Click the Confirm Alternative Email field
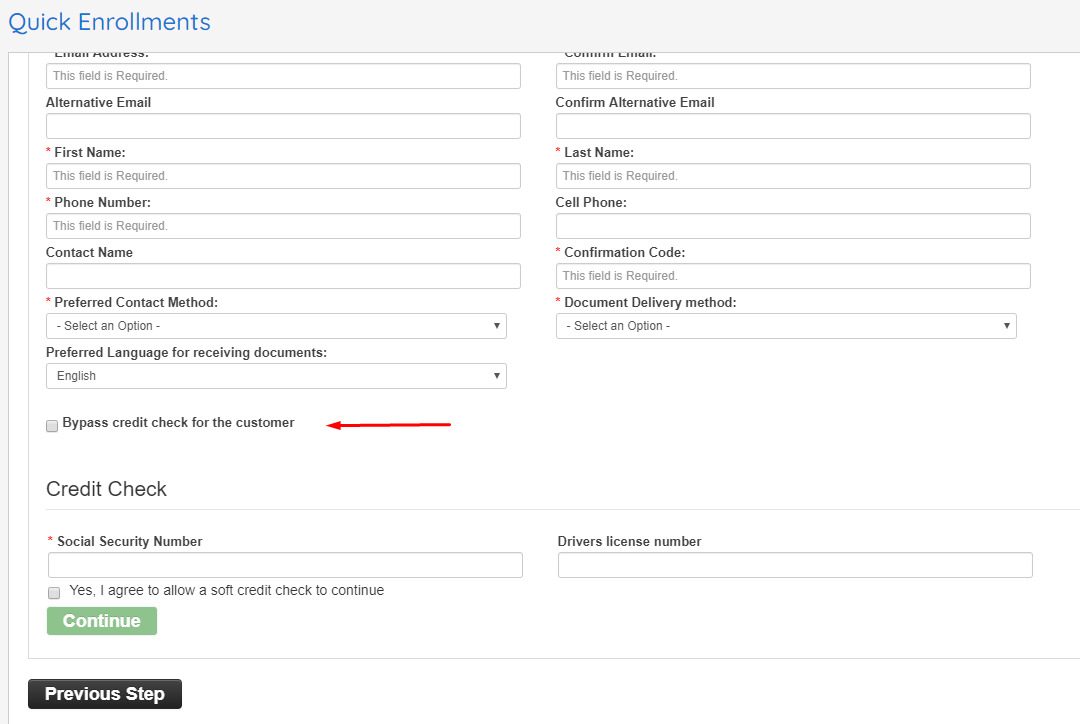 793,126
